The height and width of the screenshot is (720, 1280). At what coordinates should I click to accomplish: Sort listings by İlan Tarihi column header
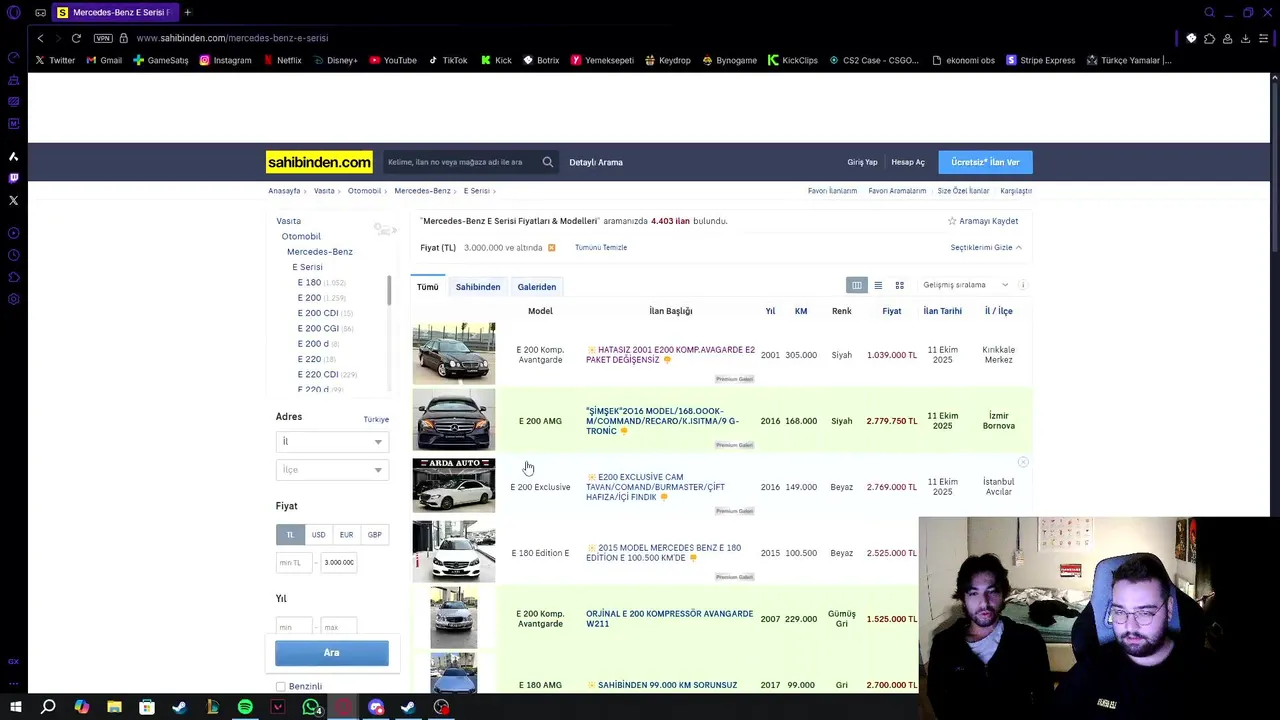click(942, 311)
